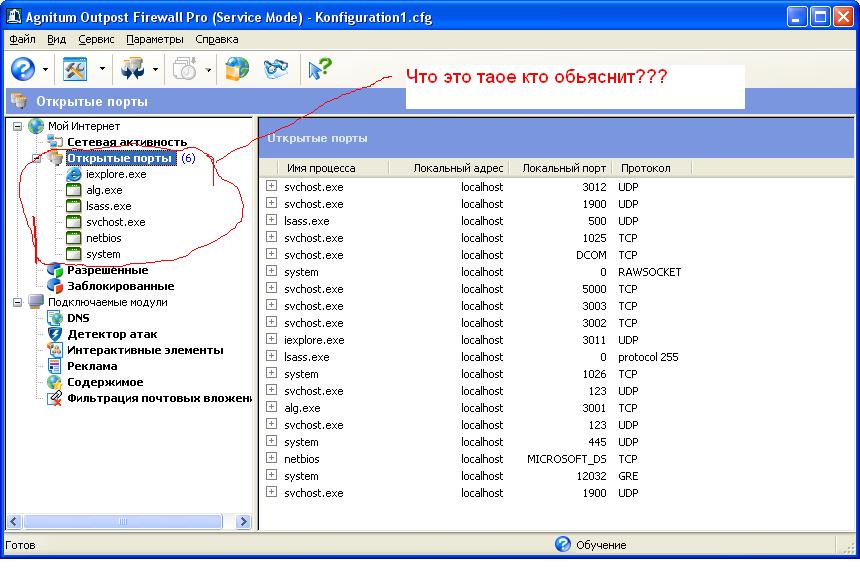The height and width of the screenshot is (580, 860).
Task: Click the DNS plugin icon
Action: [55, 318]
